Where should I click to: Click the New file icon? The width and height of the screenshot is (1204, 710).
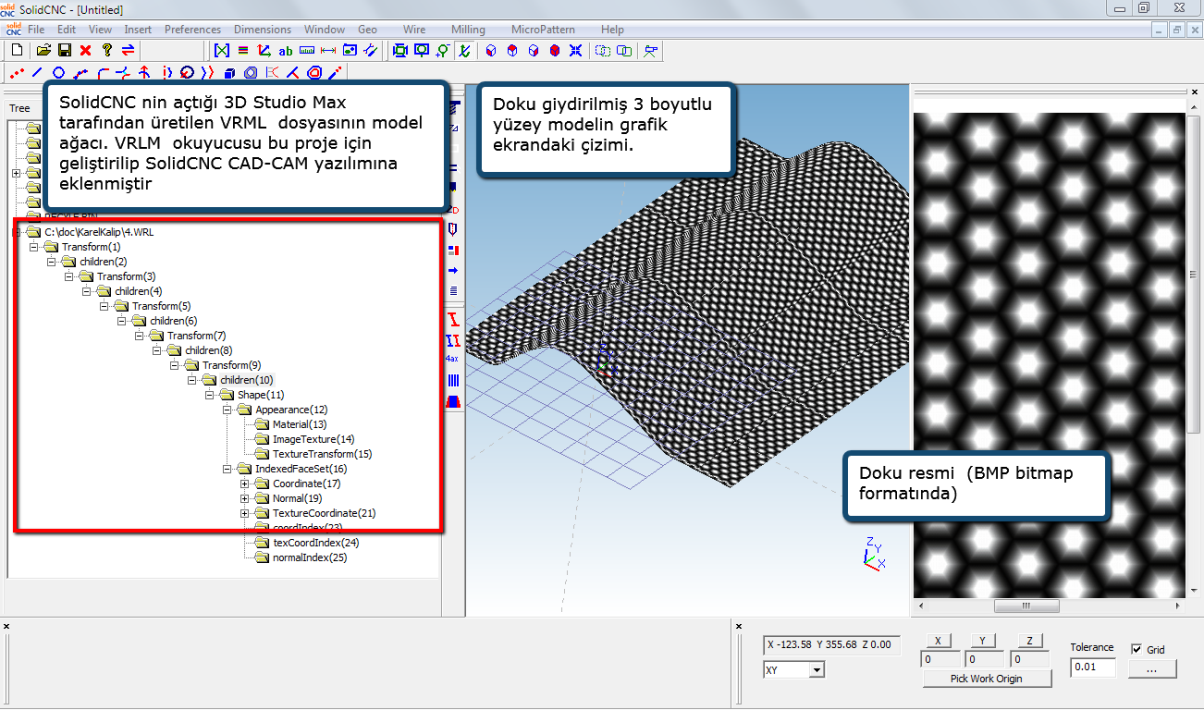tap(17, 50)
